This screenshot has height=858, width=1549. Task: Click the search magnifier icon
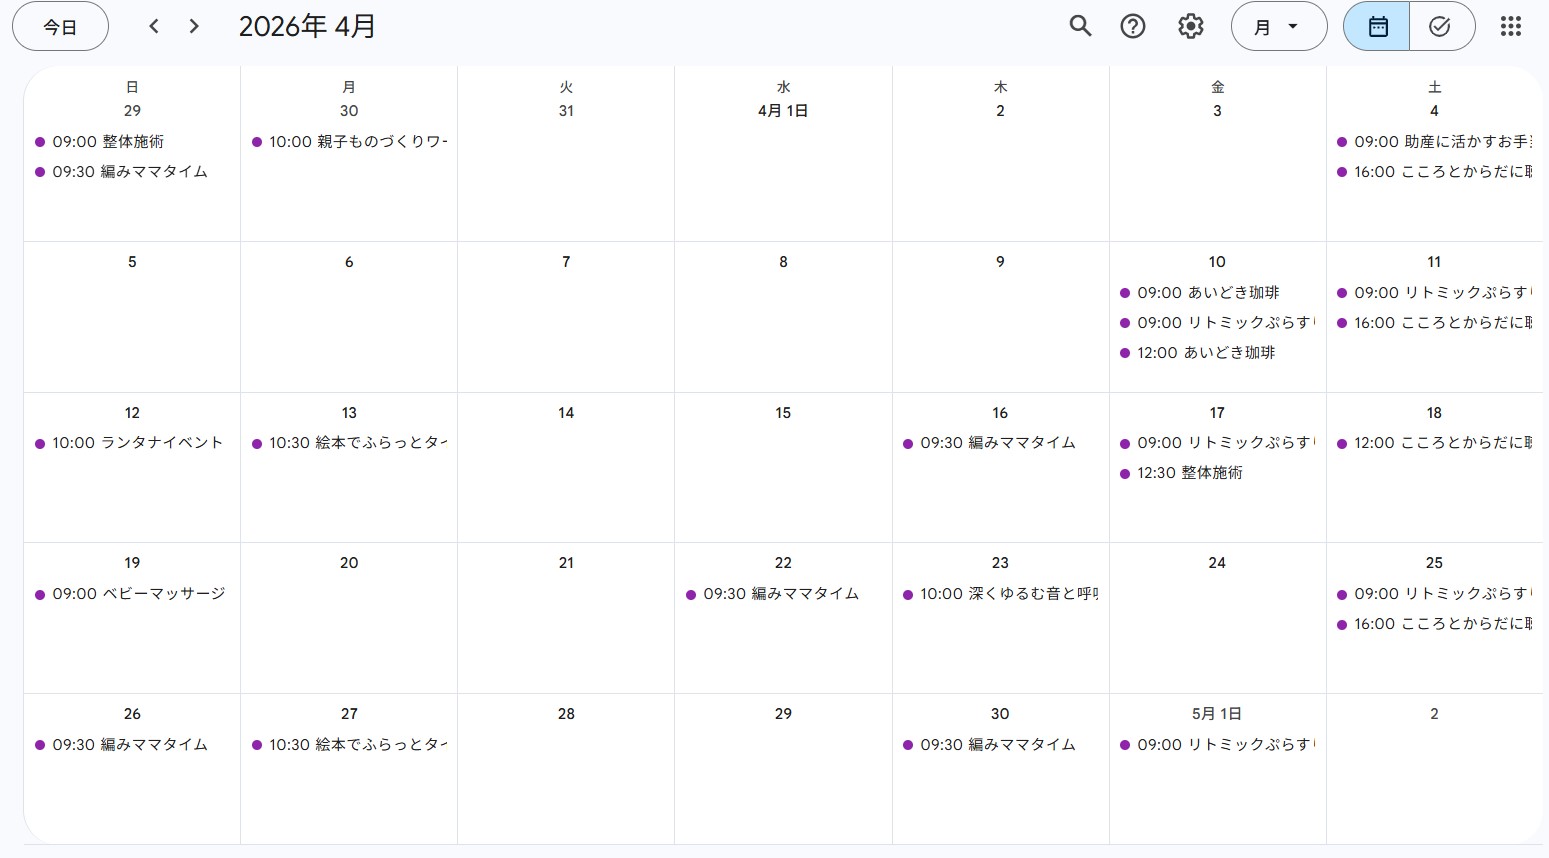click(x=1080, y=26)
